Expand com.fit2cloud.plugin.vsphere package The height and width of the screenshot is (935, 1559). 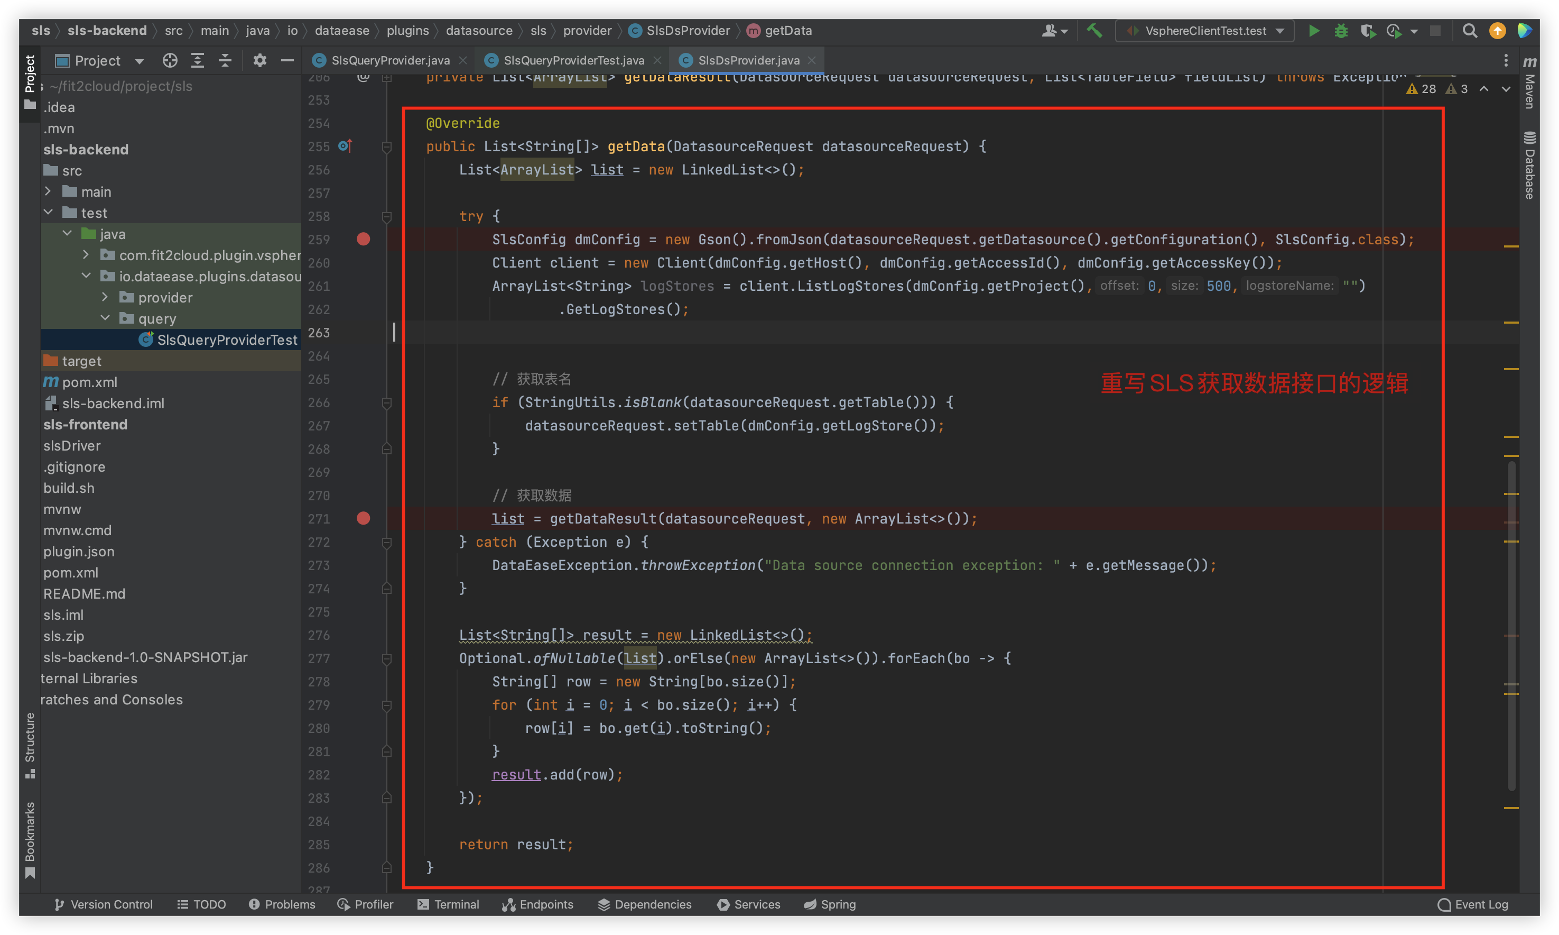(x=86, y=255)
